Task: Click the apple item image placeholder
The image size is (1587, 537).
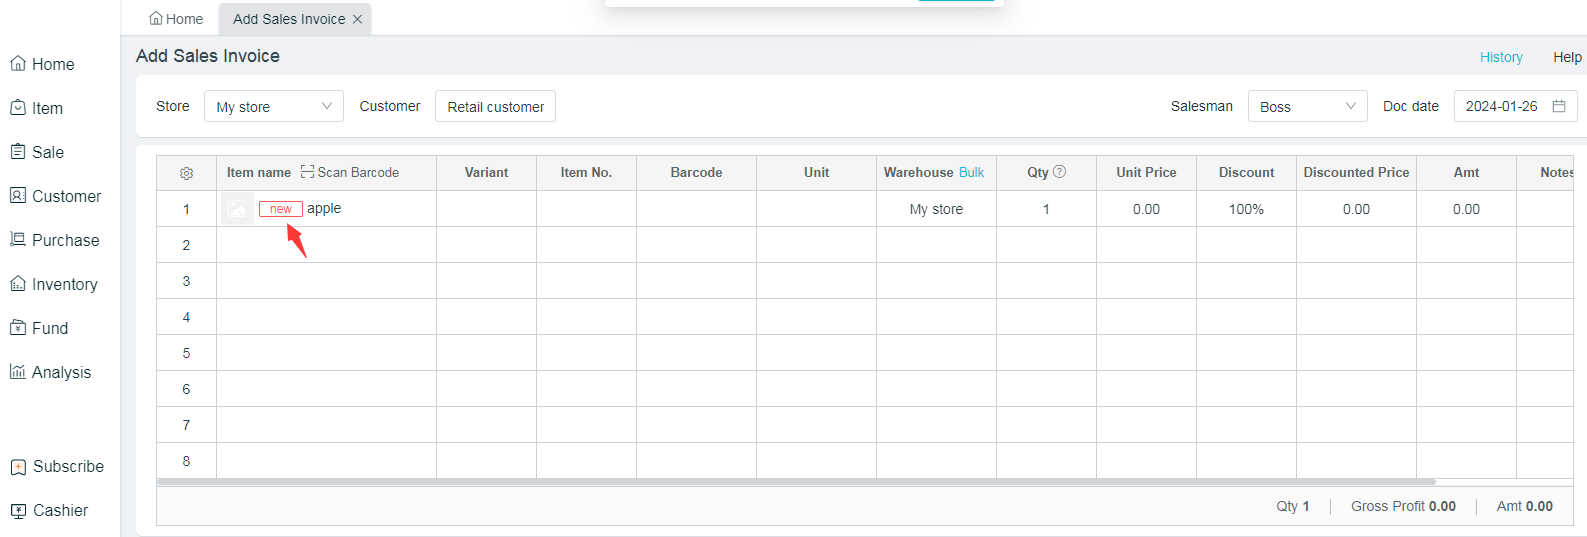Action: tap(237, 209)
